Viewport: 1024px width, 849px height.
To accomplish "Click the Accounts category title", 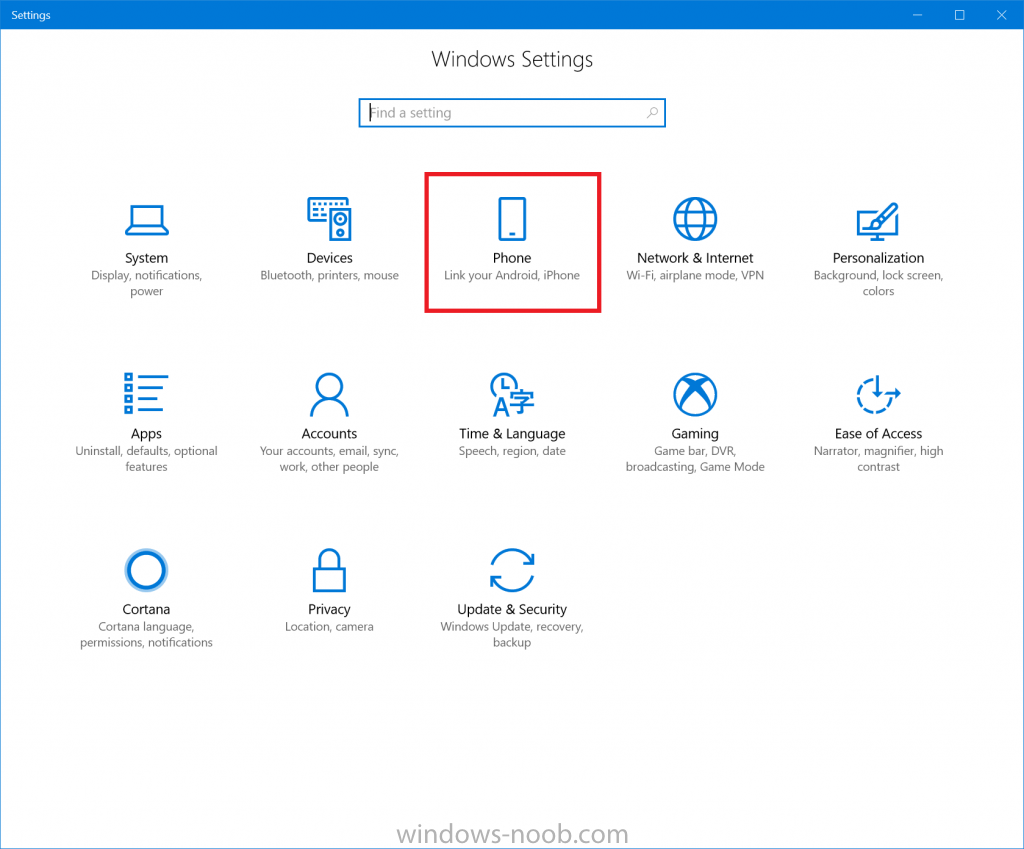I will pos(329,434).
